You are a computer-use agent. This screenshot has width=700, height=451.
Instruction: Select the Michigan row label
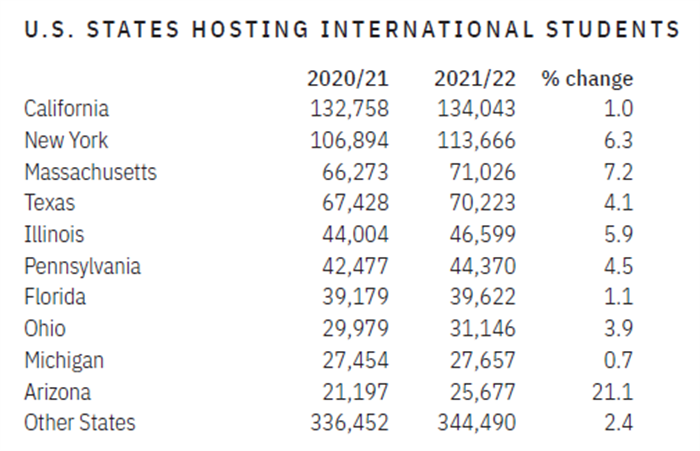64,361
